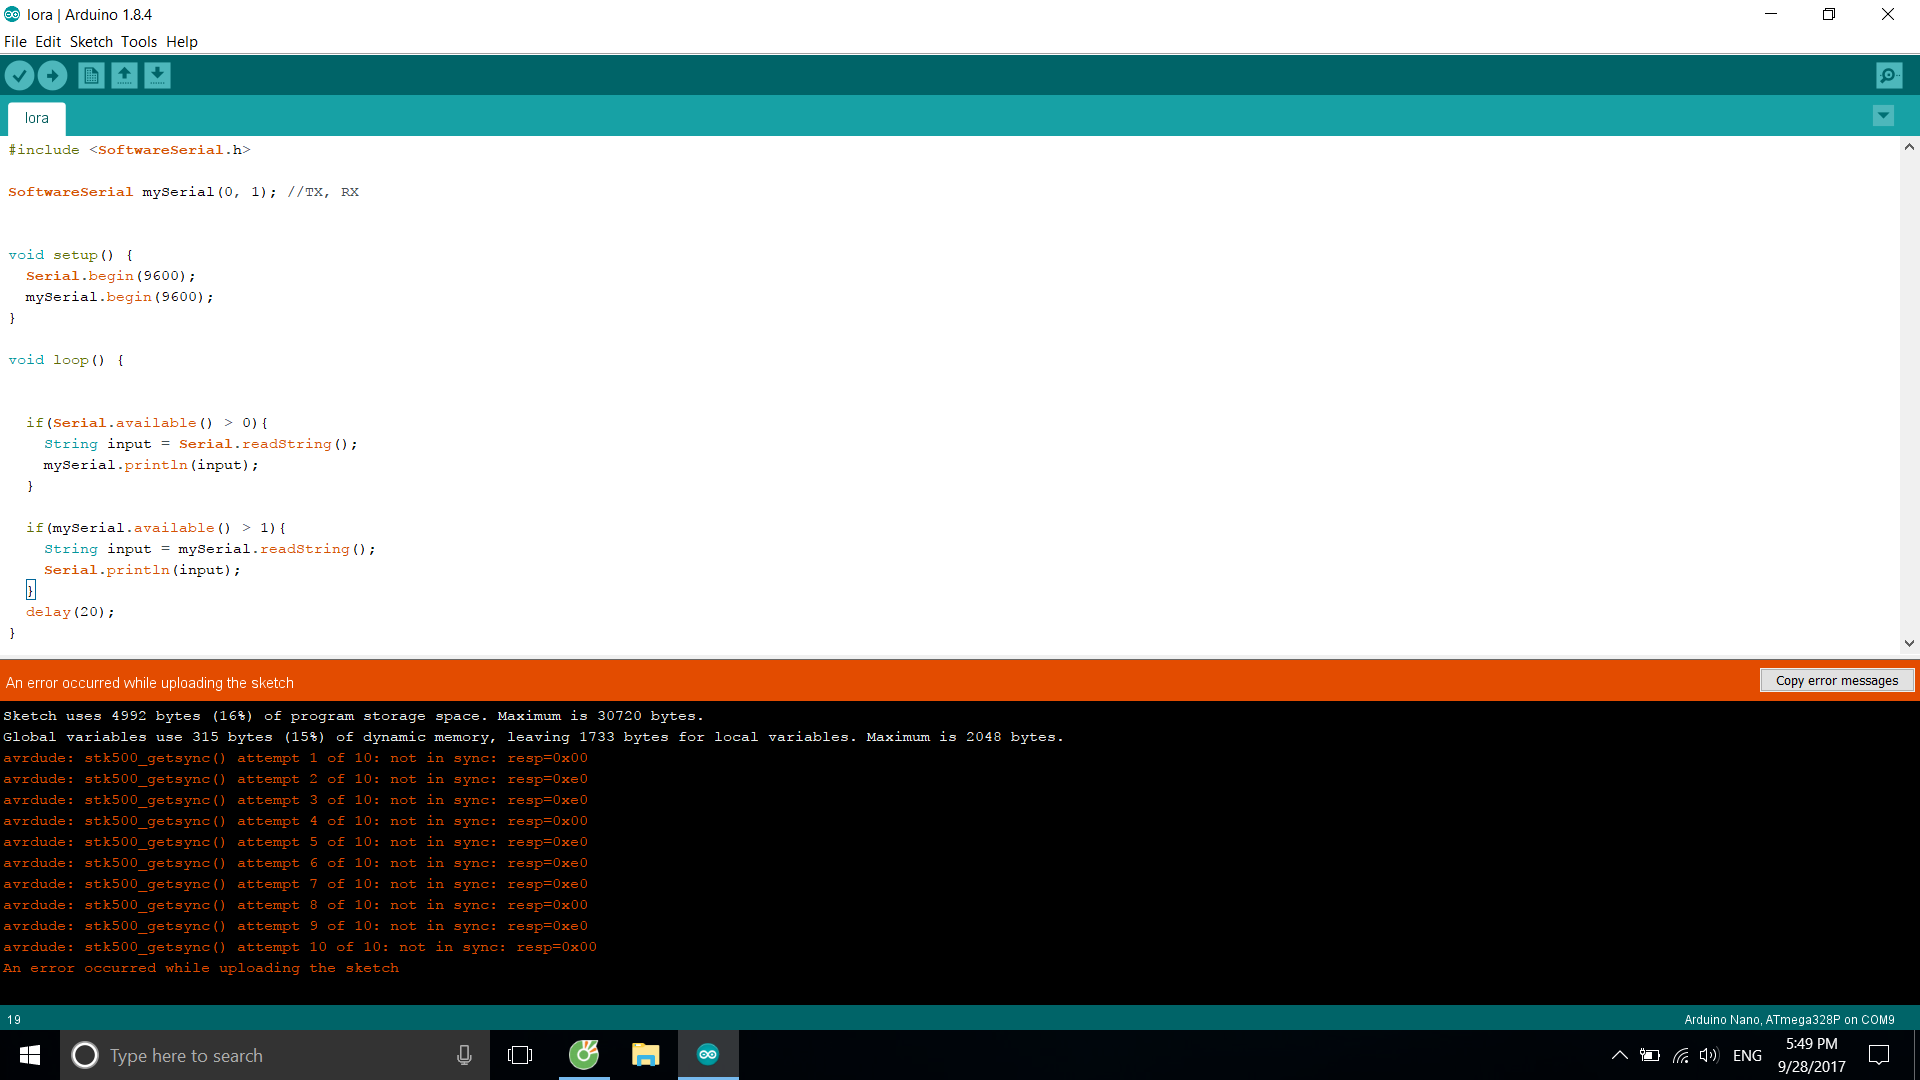The width and height of the screenshot is (1920, 1080).
Task: Click Copy error messages button
Action: pyautogui.click(x=1836, y=681)
